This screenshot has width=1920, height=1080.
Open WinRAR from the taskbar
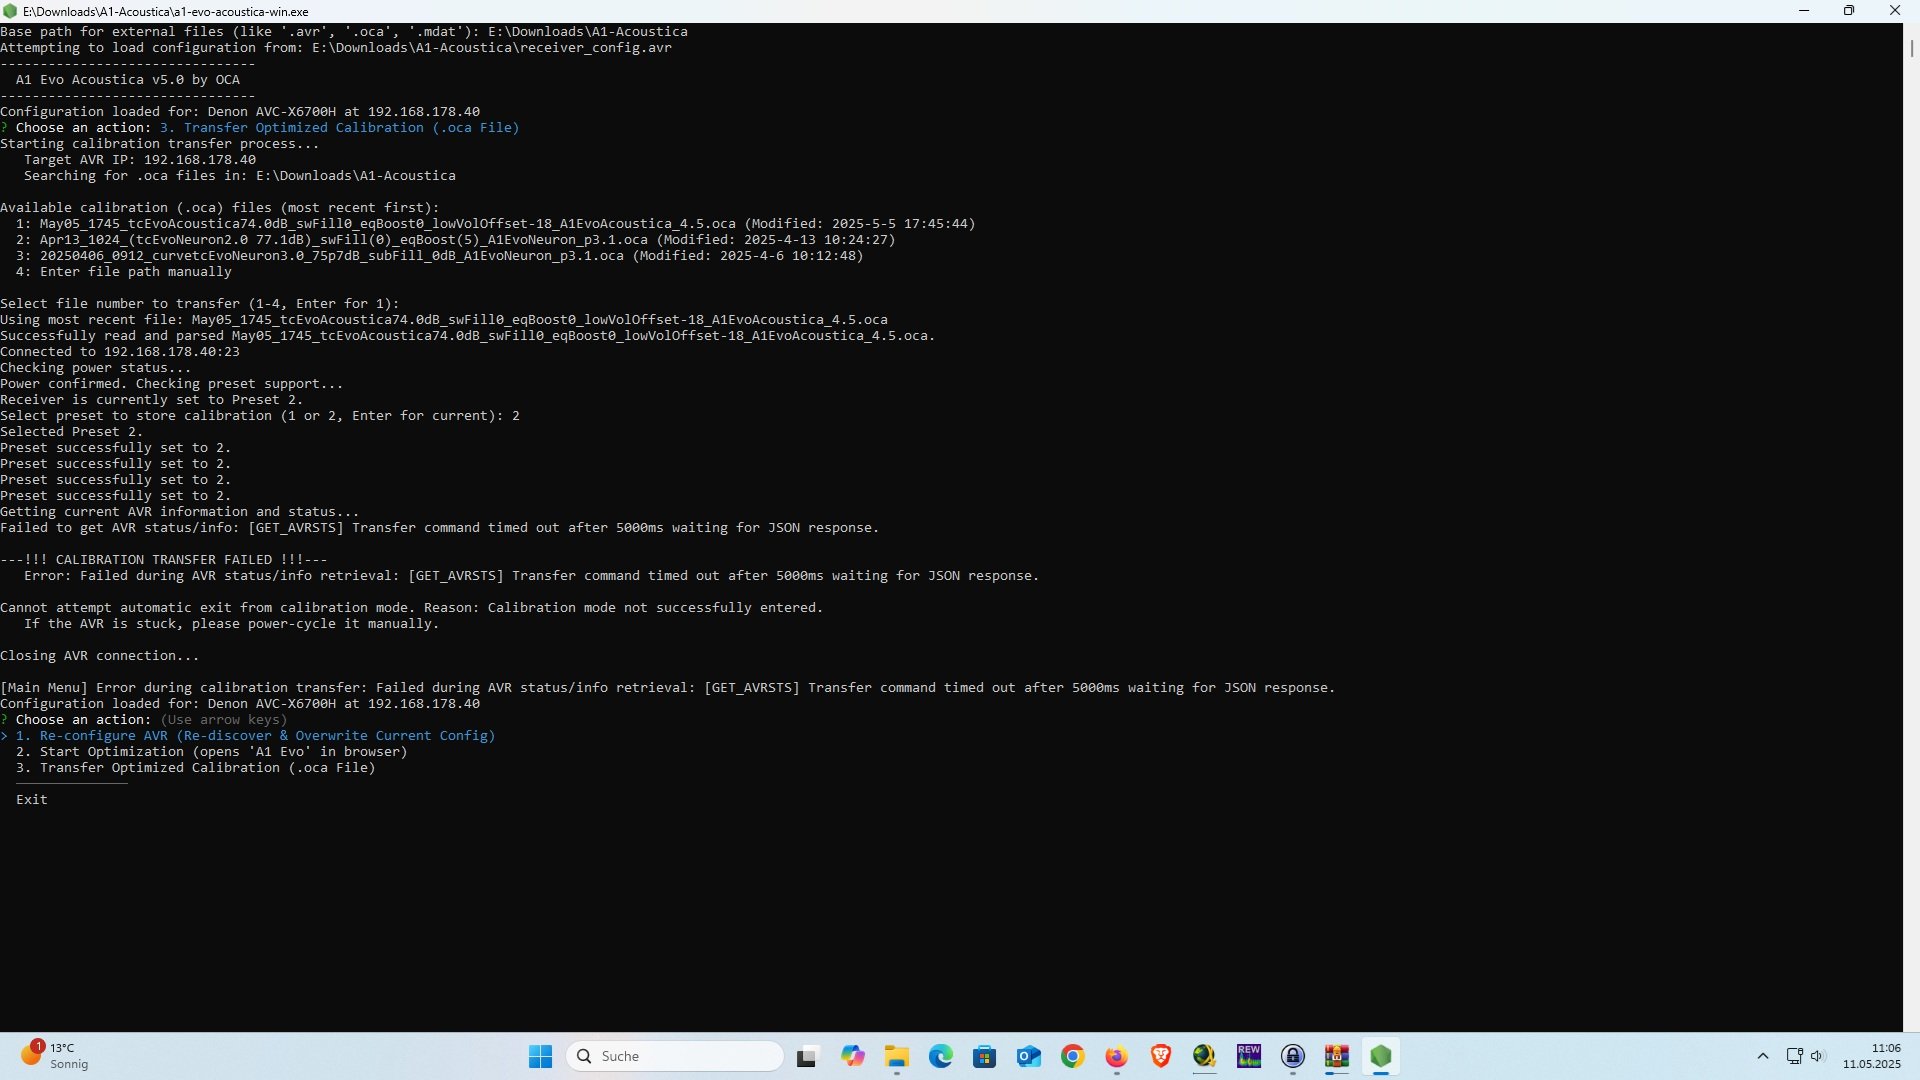click(1337, 1056)
